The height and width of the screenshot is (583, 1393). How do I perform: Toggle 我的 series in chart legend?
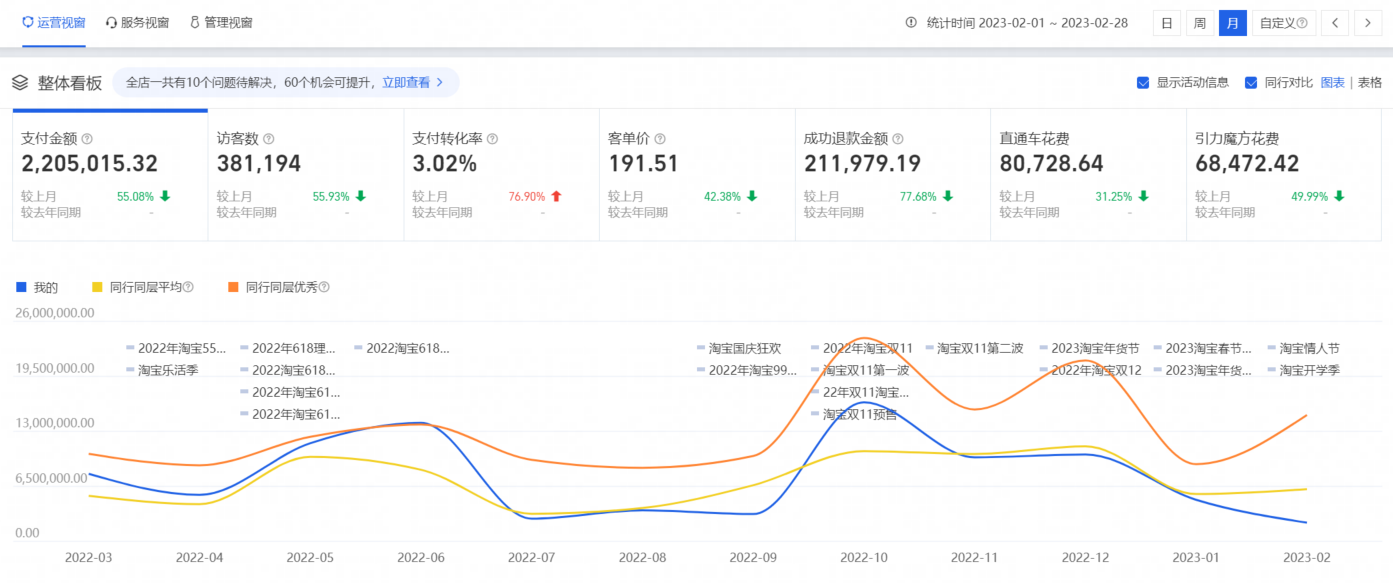tap(38, 288)
